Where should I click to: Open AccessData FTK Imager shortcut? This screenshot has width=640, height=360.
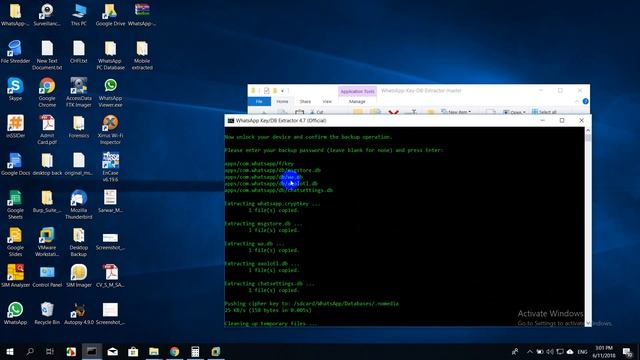tap(78, 92)
